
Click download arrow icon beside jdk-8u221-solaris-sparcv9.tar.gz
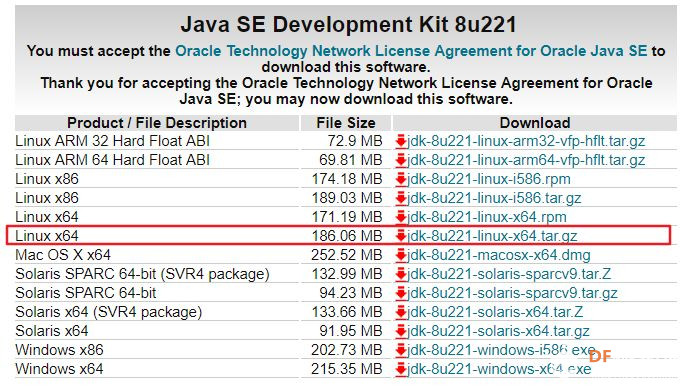point(401,294)
